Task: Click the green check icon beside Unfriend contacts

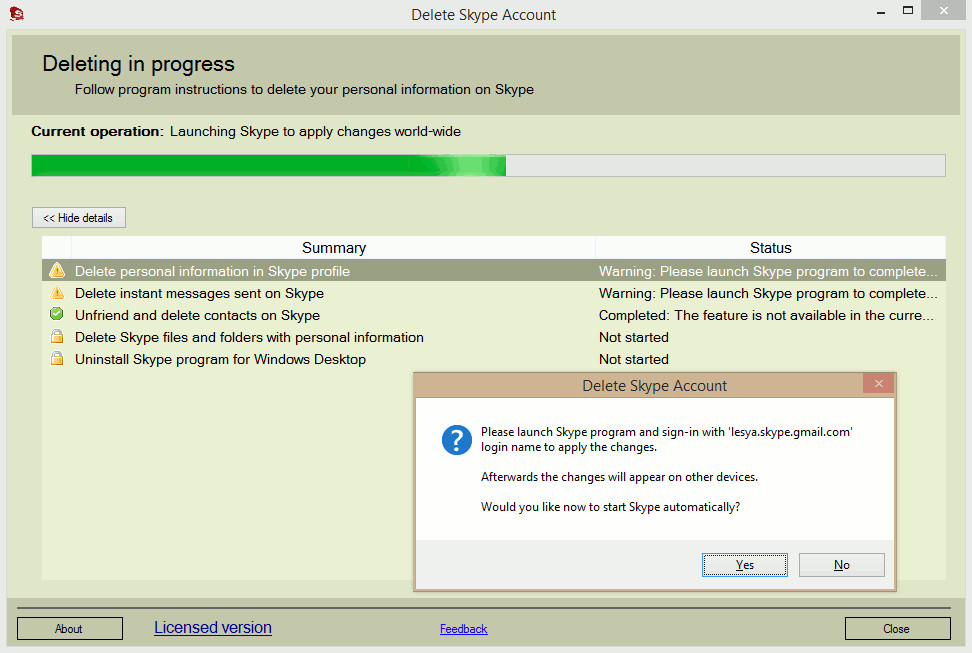Action: 57,314
